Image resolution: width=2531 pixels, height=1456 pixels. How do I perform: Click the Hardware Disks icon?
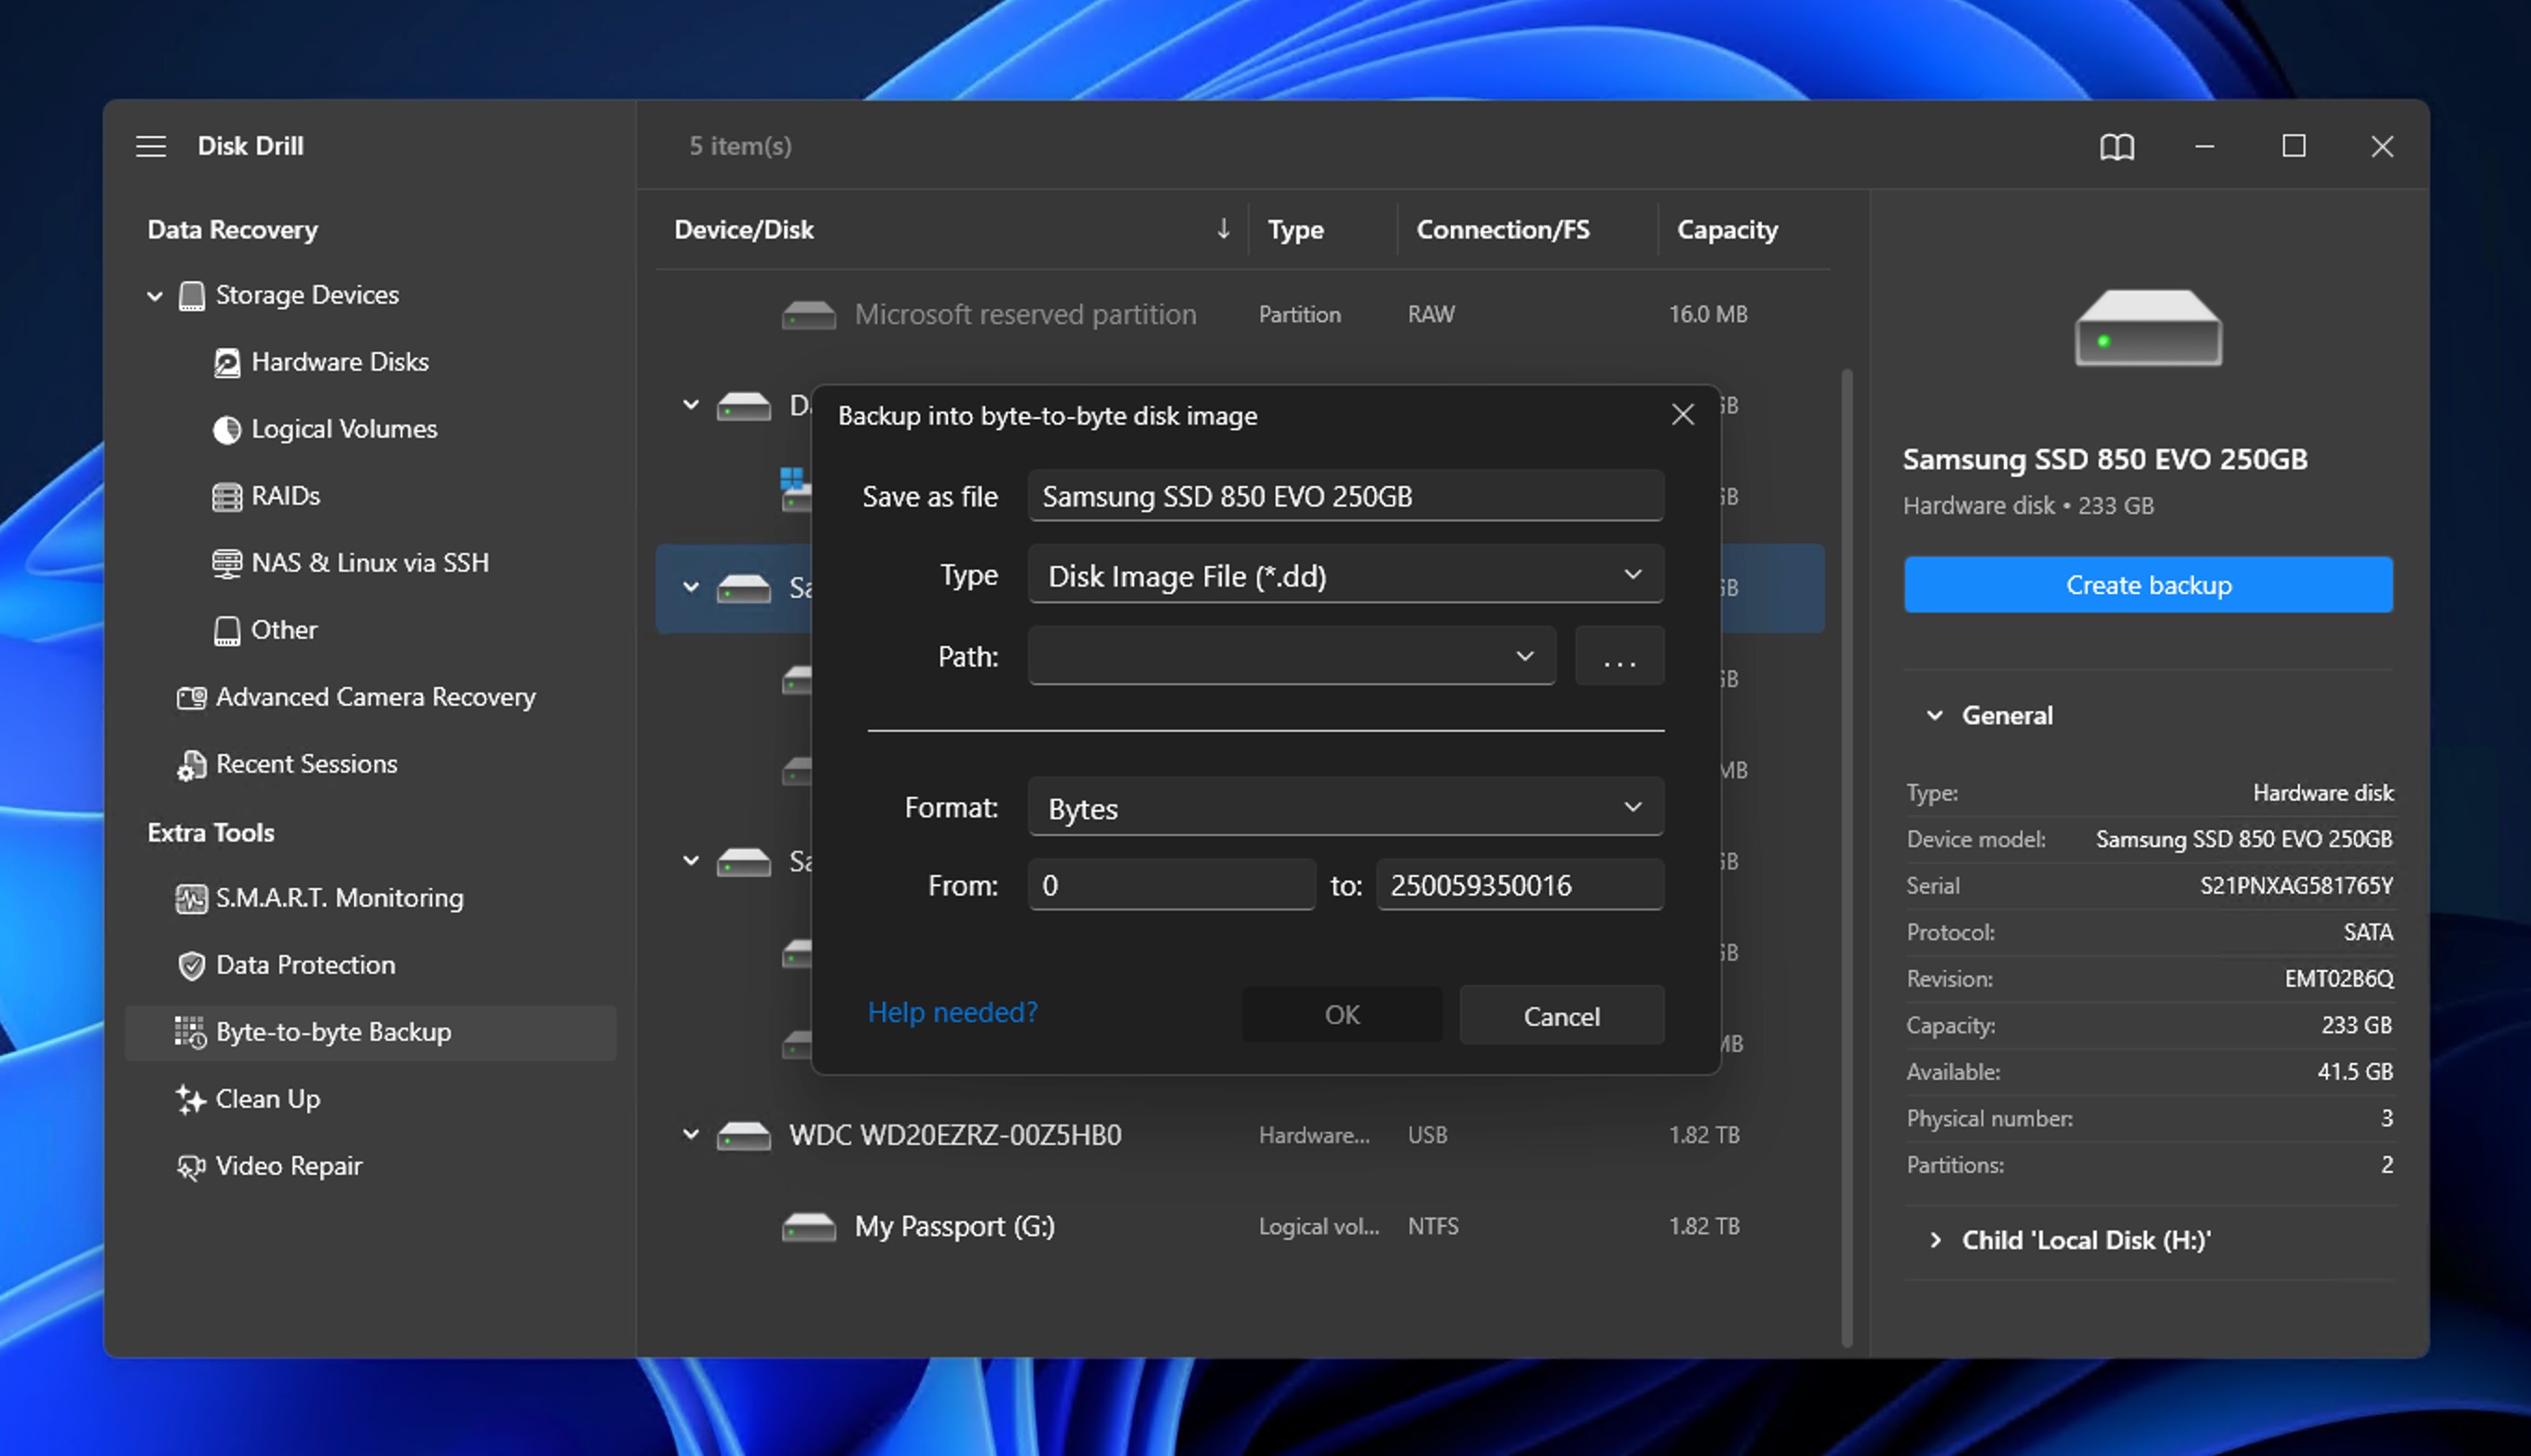click(227, 362)
